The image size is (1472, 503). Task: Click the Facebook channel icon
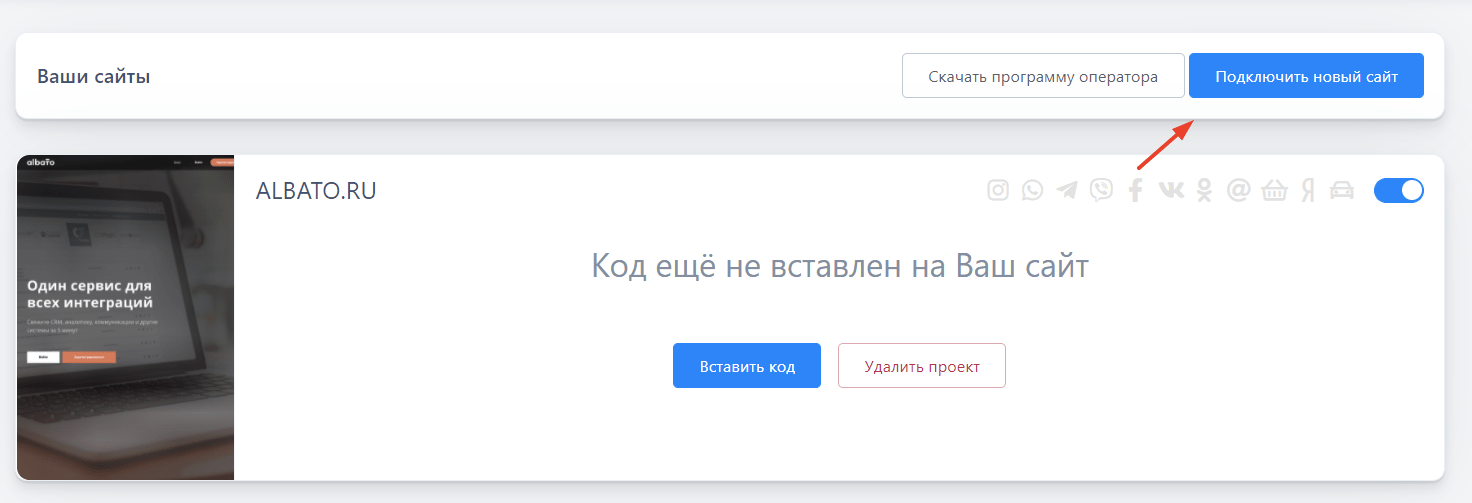1135,190
